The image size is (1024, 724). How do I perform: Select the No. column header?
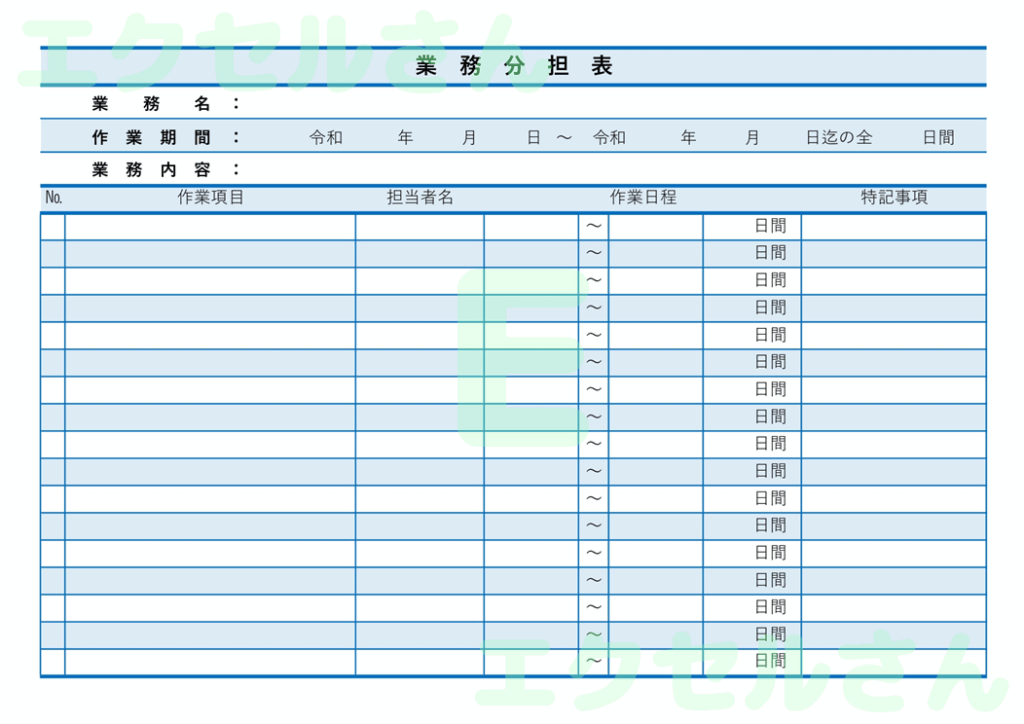pos(52,197)
